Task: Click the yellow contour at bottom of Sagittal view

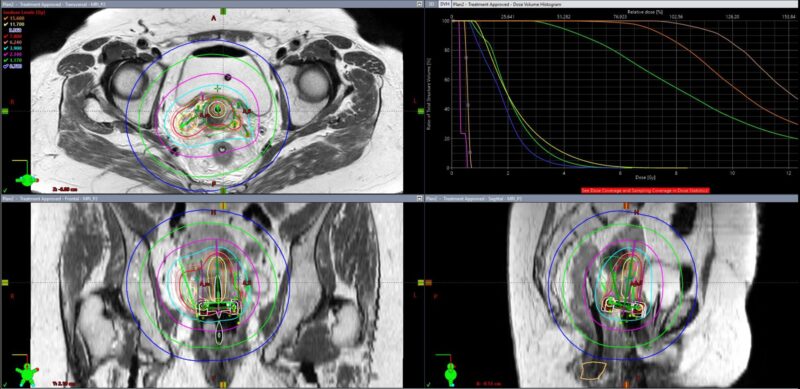Action: click(x=593, y=370)
